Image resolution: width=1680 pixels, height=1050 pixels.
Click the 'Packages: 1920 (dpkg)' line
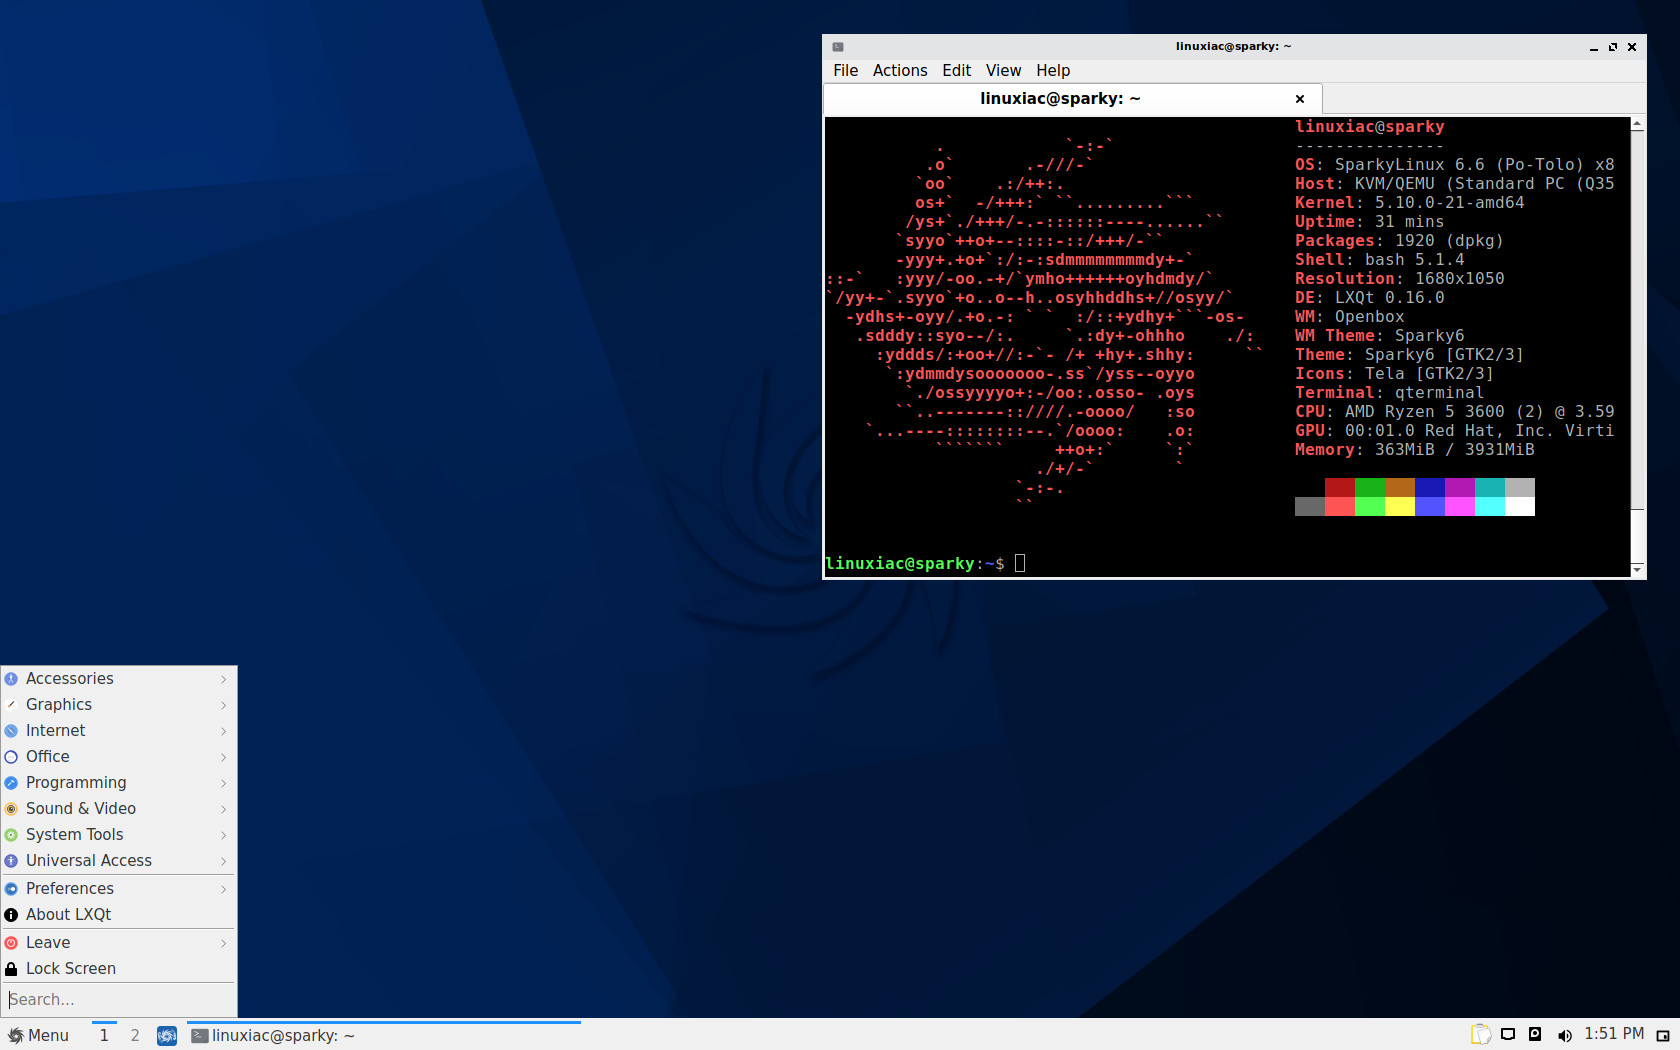click(x=1399, y=241)
